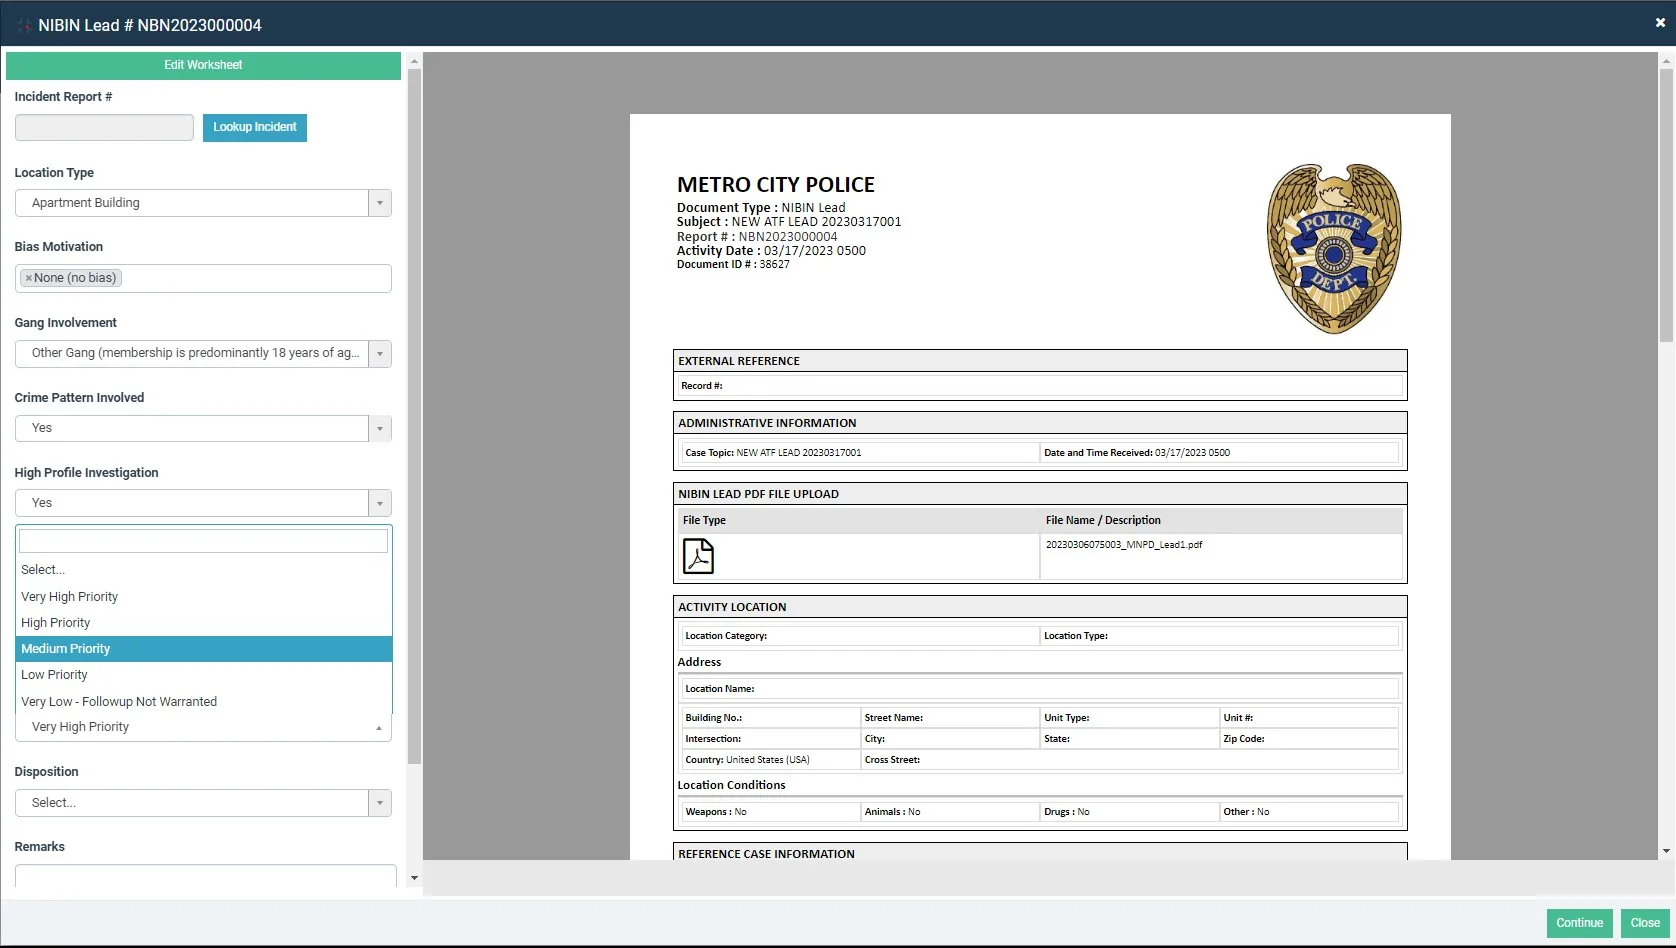Open the attached NIBIN Lead PDF file

pyautogui.click(x=698, y=556)
